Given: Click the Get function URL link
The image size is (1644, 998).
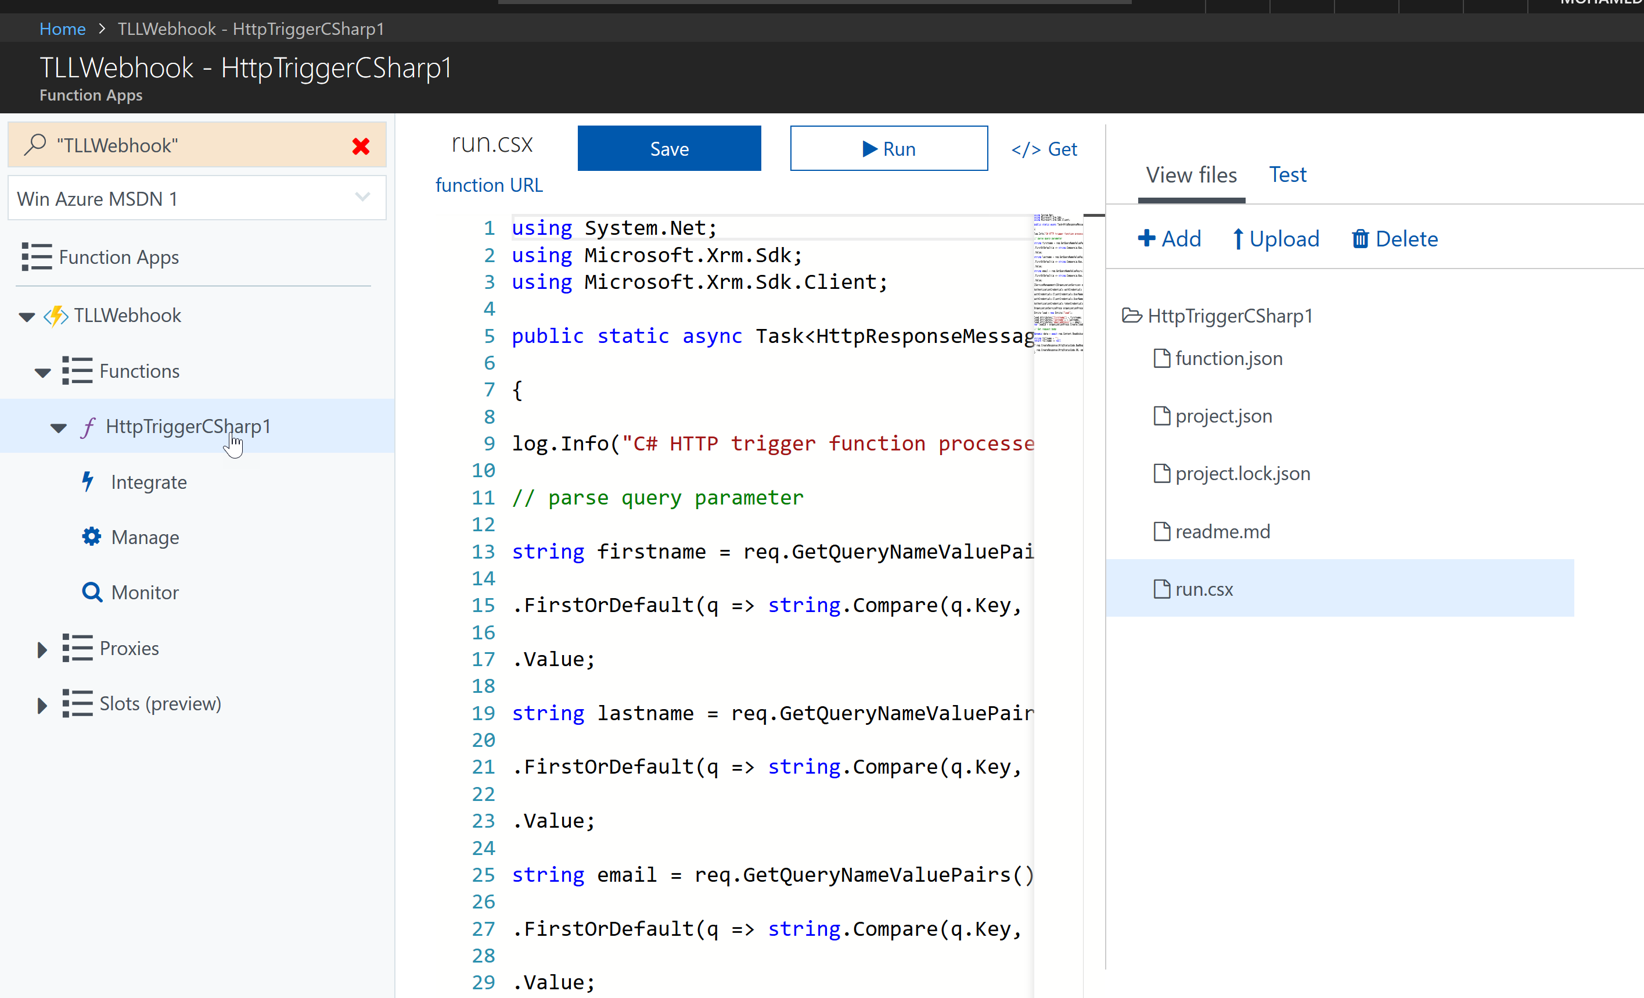Looking at the screenshot, I should click(x=1044, y=149).
